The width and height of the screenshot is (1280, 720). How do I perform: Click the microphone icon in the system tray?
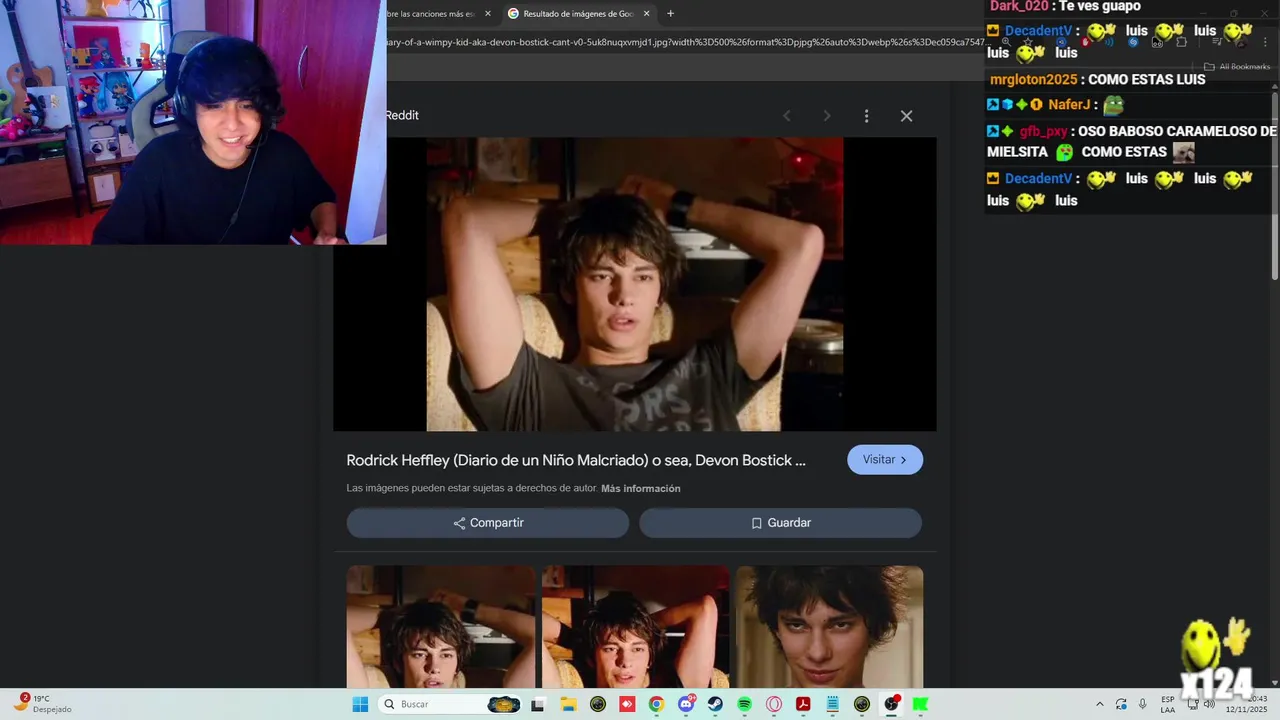pos(1142,704)
